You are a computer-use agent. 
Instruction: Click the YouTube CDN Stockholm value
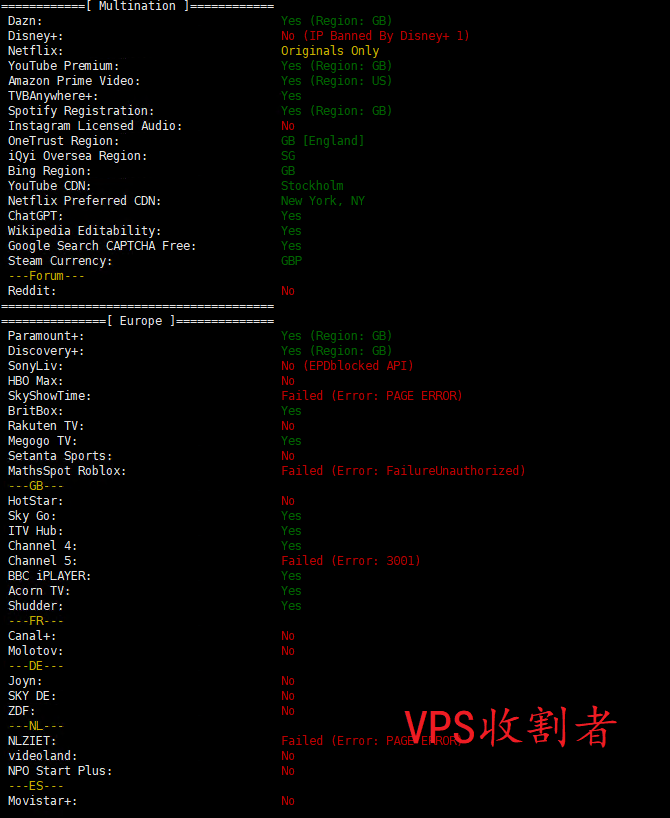pyautogui.click(x=312, y=186)
